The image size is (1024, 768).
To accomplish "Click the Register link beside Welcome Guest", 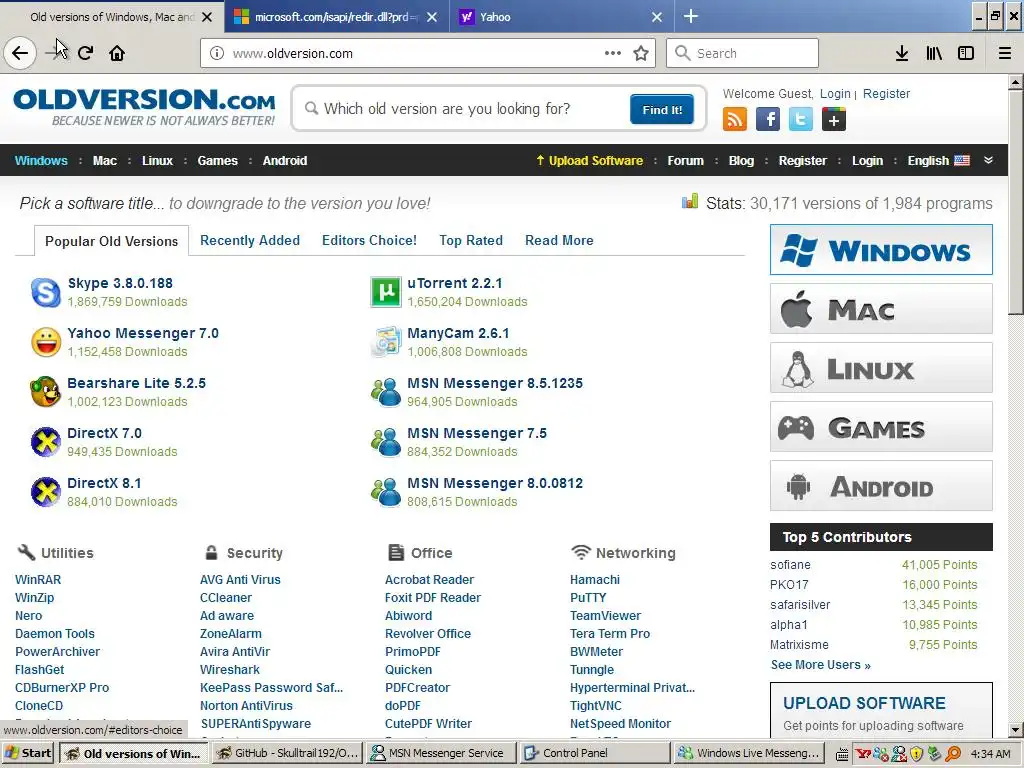I will click(x=886, y=93).
